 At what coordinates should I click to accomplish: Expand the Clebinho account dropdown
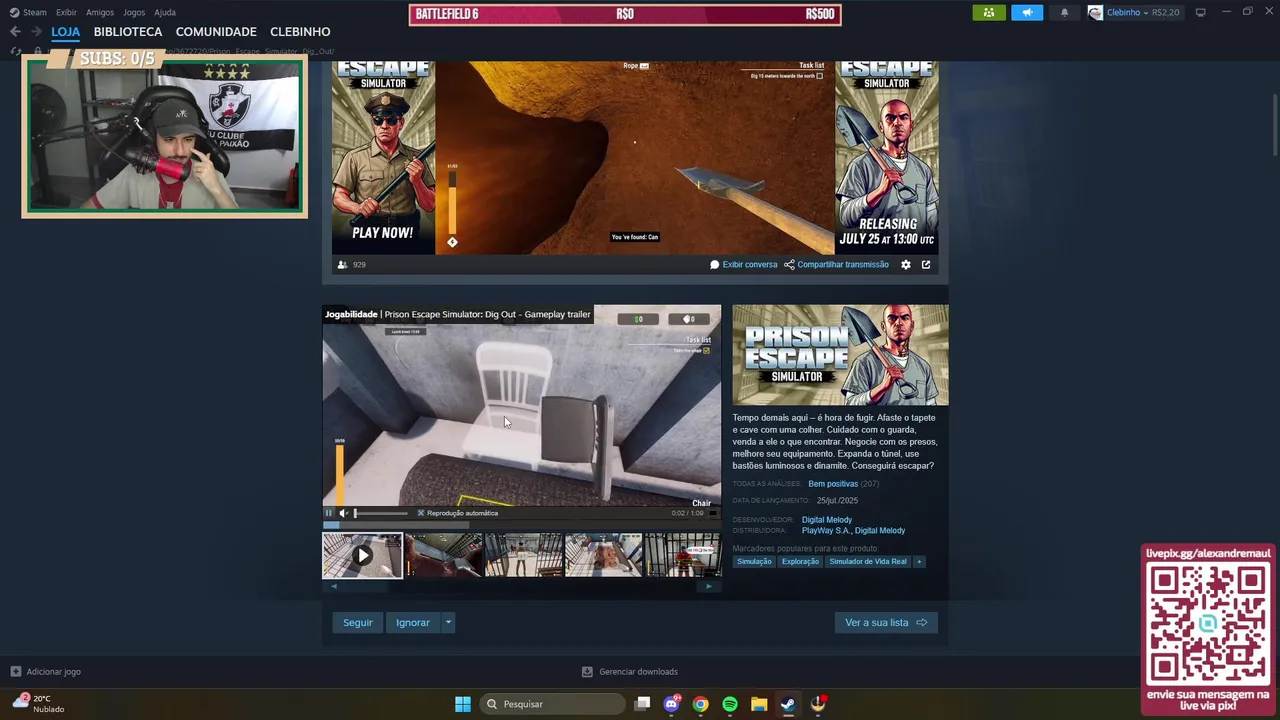[x=1144, y=12]
